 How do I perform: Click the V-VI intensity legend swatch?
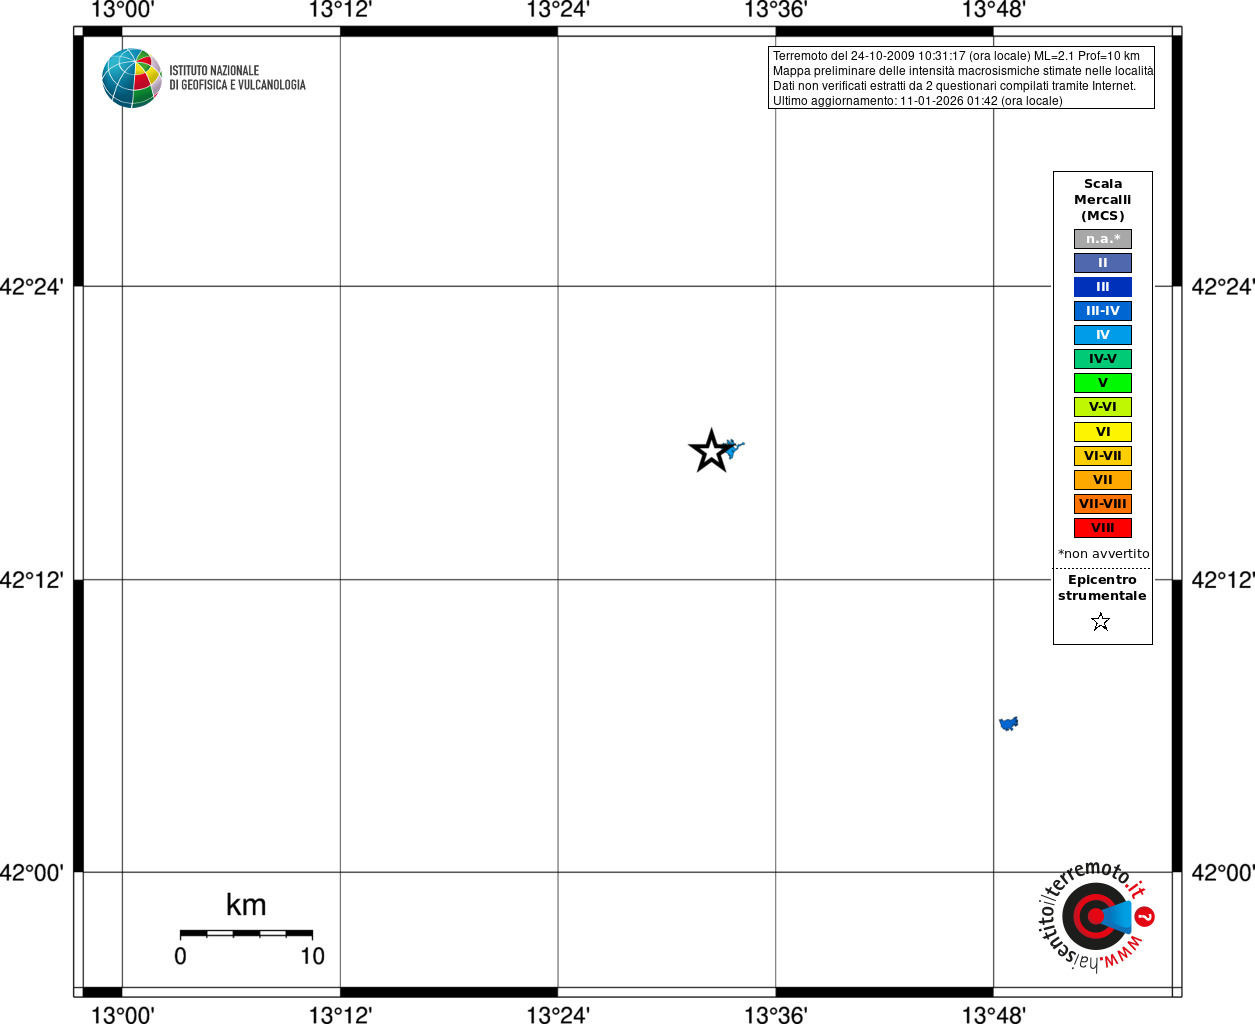[1103, 407]
